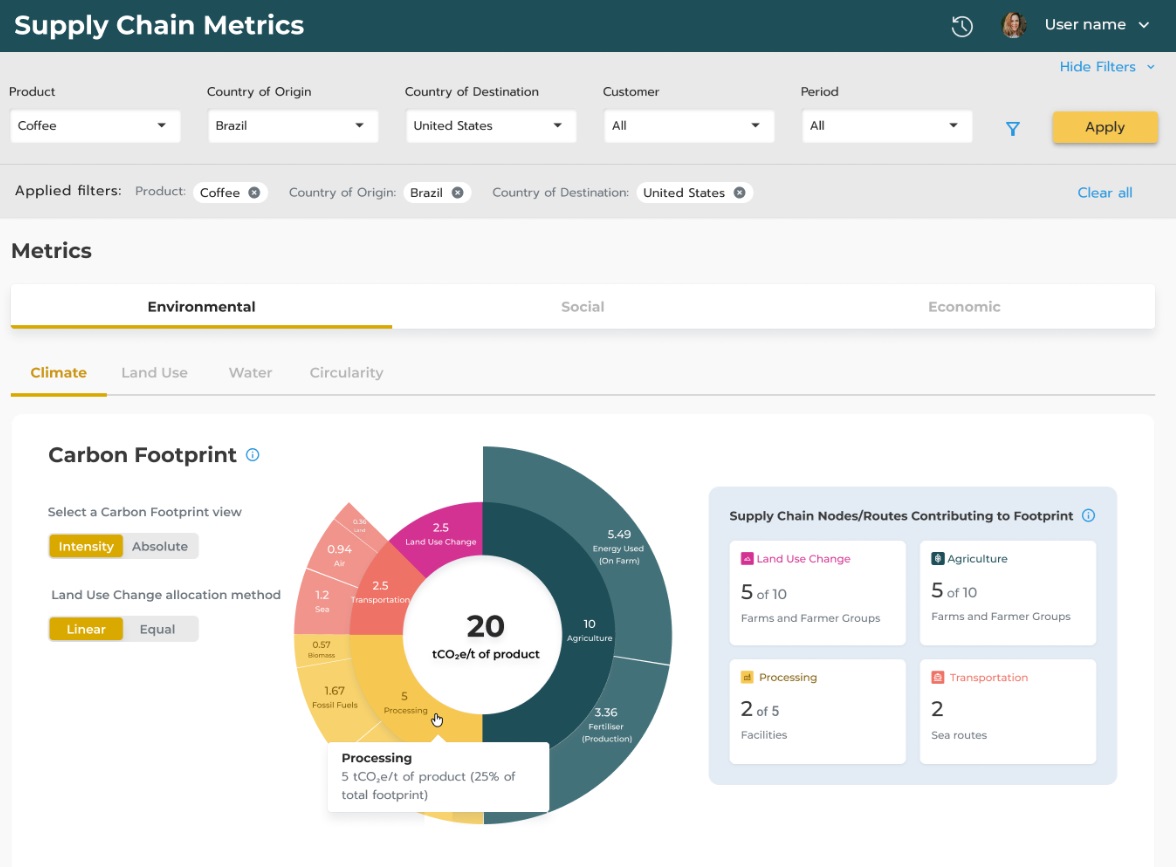The height and width of the screenshot is (867, 1176).
Task: Click the history/recent activity icon
Action: coord(961,25)
